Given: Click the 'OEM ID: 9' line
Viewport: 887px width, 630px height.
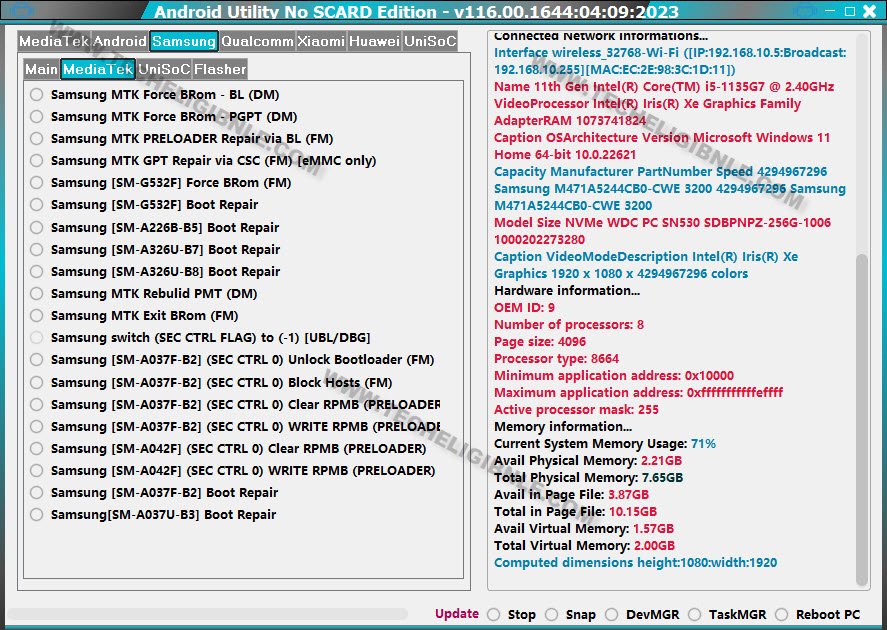Looking at the screenshot, I should [524, 308].
